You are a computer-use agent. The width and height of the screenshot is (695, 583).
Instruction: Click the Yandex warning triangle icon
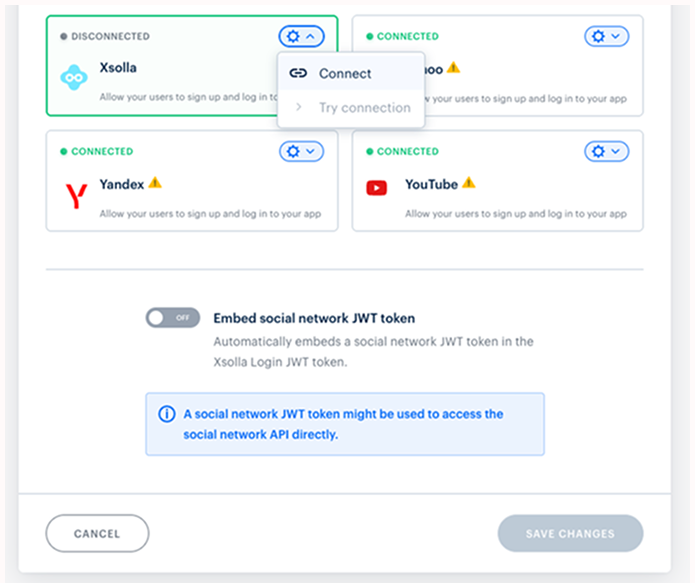pyautogui.click(x=155, y=182)
